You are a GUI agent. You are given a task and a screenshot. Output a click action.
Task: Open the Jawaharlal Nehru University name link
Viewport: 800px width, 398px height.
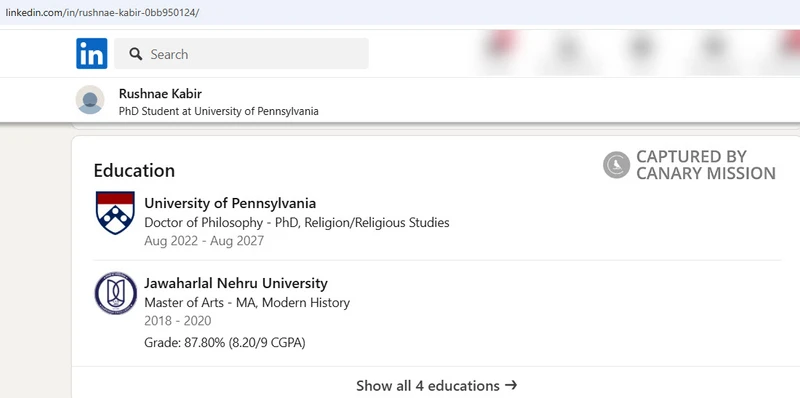(236, 283)
